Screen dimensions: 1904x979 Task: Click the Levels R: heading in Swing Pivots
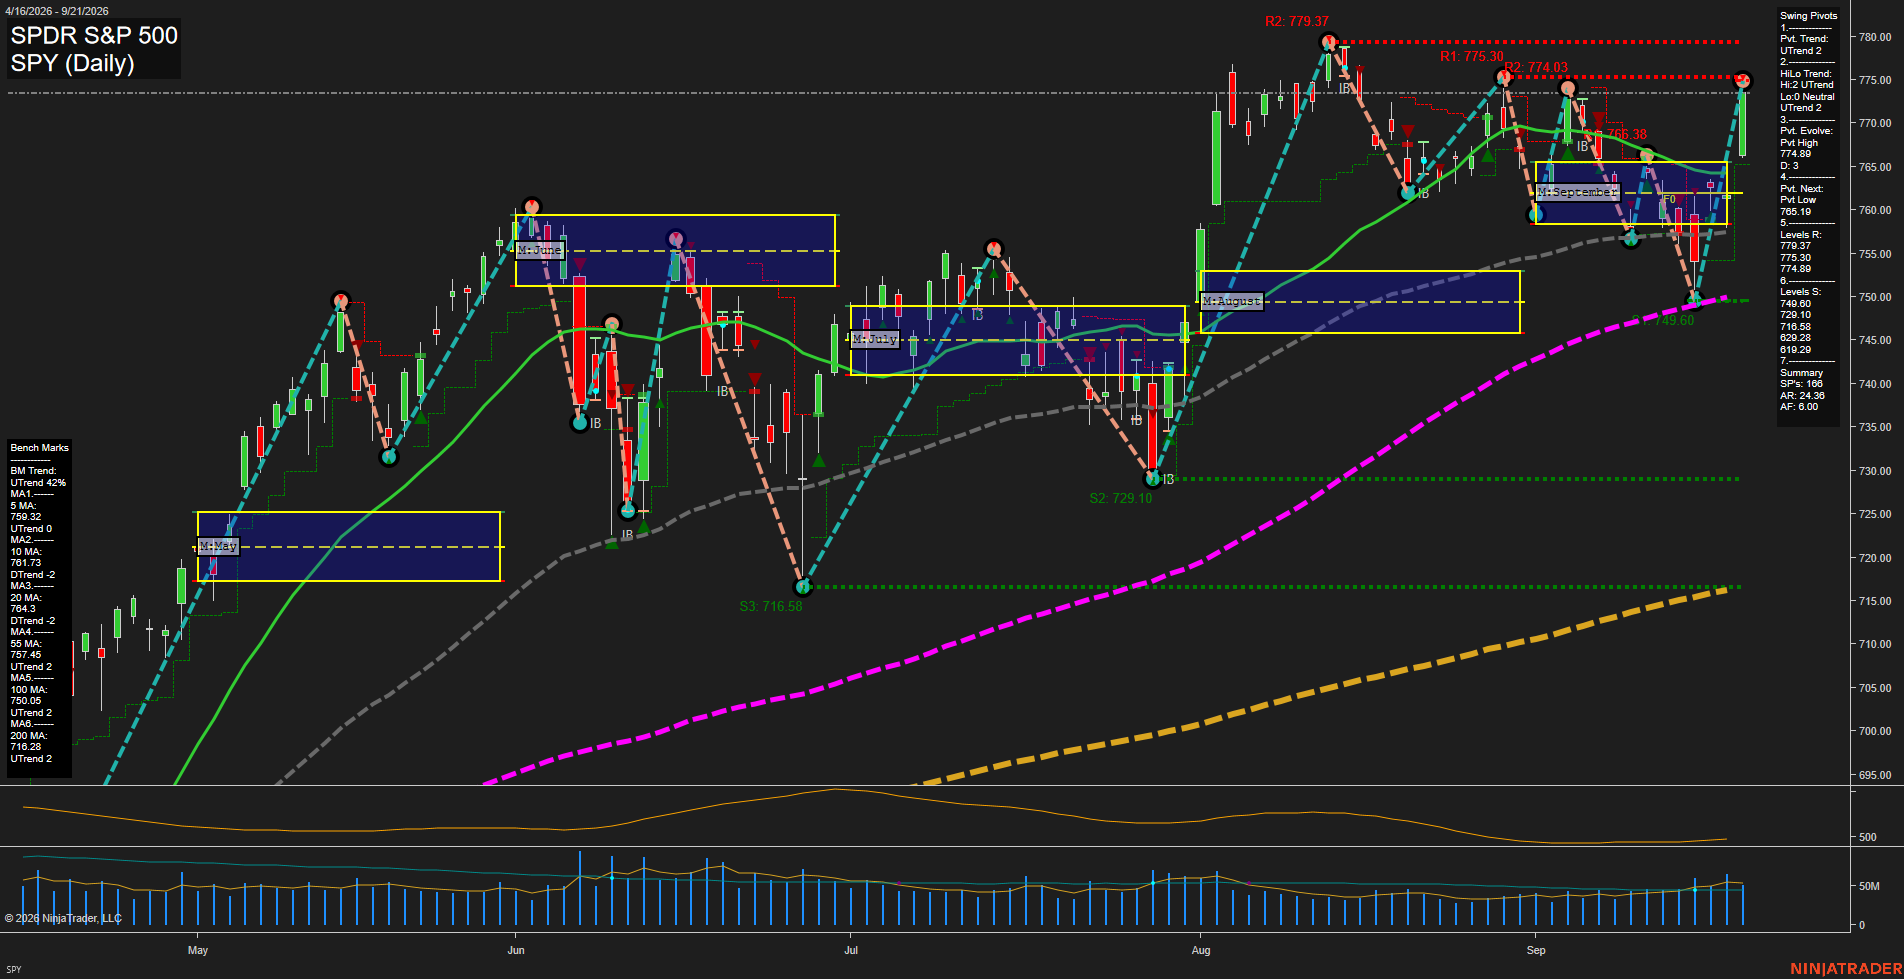(x=1800, y=235)
